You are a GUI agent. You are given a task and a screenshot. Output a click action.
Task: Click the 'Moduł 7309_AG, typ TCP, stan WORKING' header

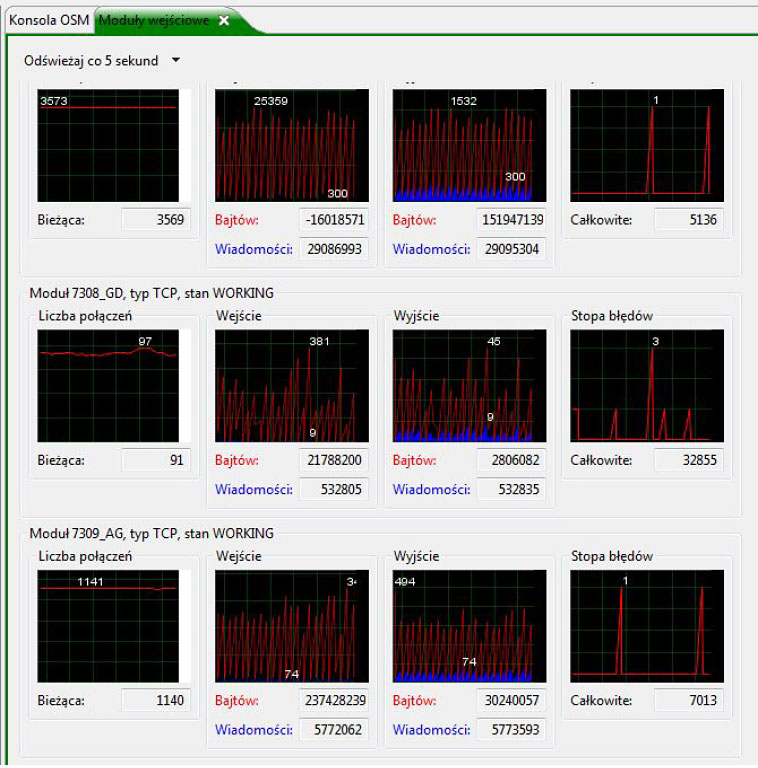pyautogui.click(x=152, y=533)
